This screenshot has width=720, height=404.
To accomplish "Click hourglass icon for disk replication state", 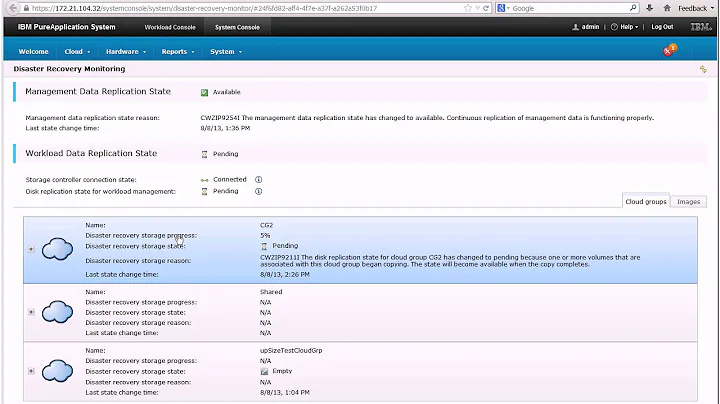I will 204,191.
